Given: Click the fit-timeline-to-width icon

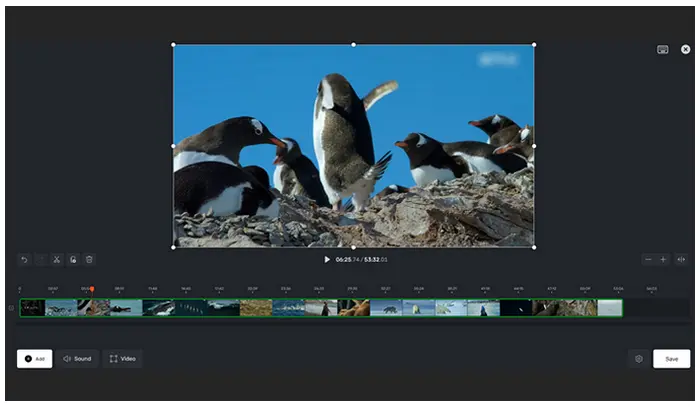Looking at the screenshot, I should [x=681, y=259].
